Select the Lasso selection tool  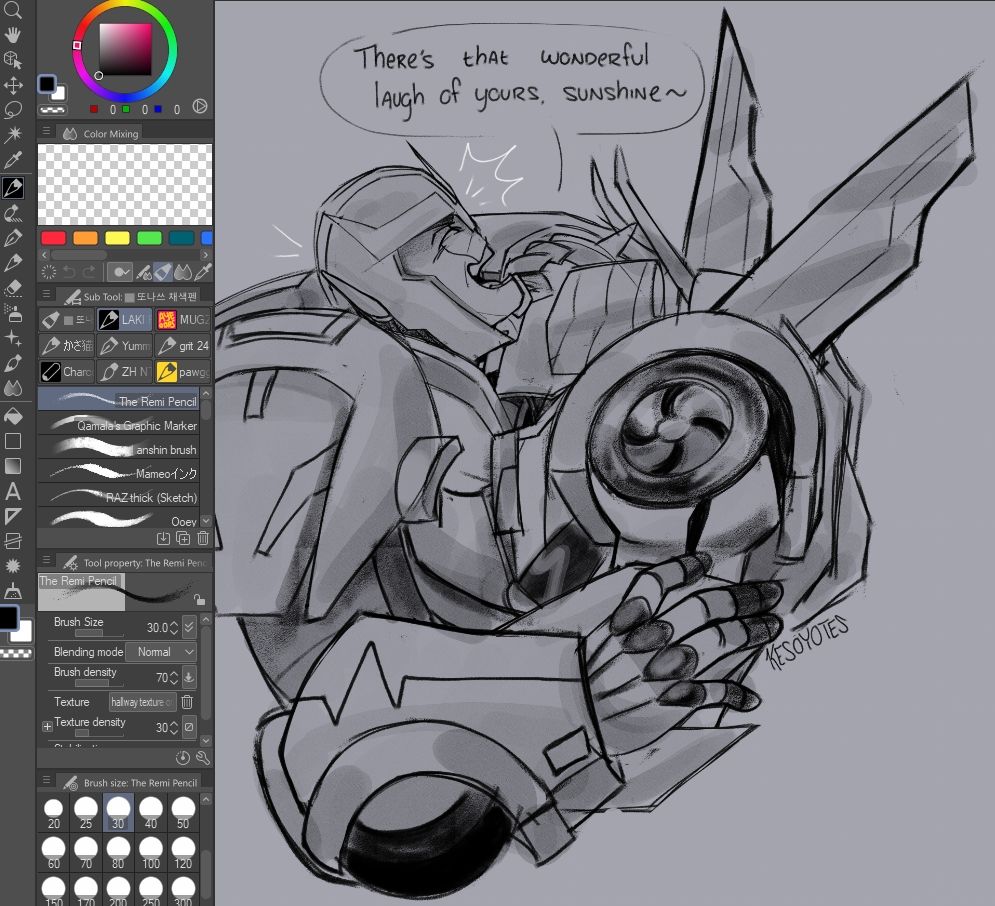pyautogui.click(x=13, y=110)
